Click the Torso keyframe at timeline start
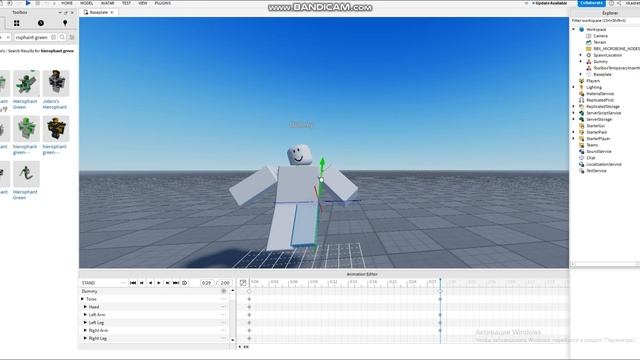The width and height of the screenshot is (640, 360). (249, 299)
